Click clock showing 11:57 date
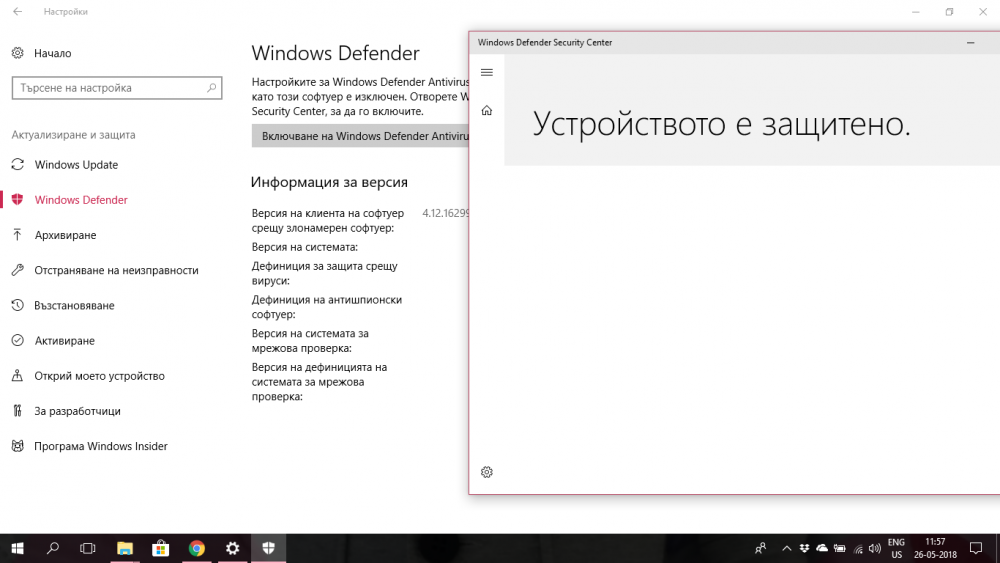The image size is (1000, 563). (x=935, y=548)
